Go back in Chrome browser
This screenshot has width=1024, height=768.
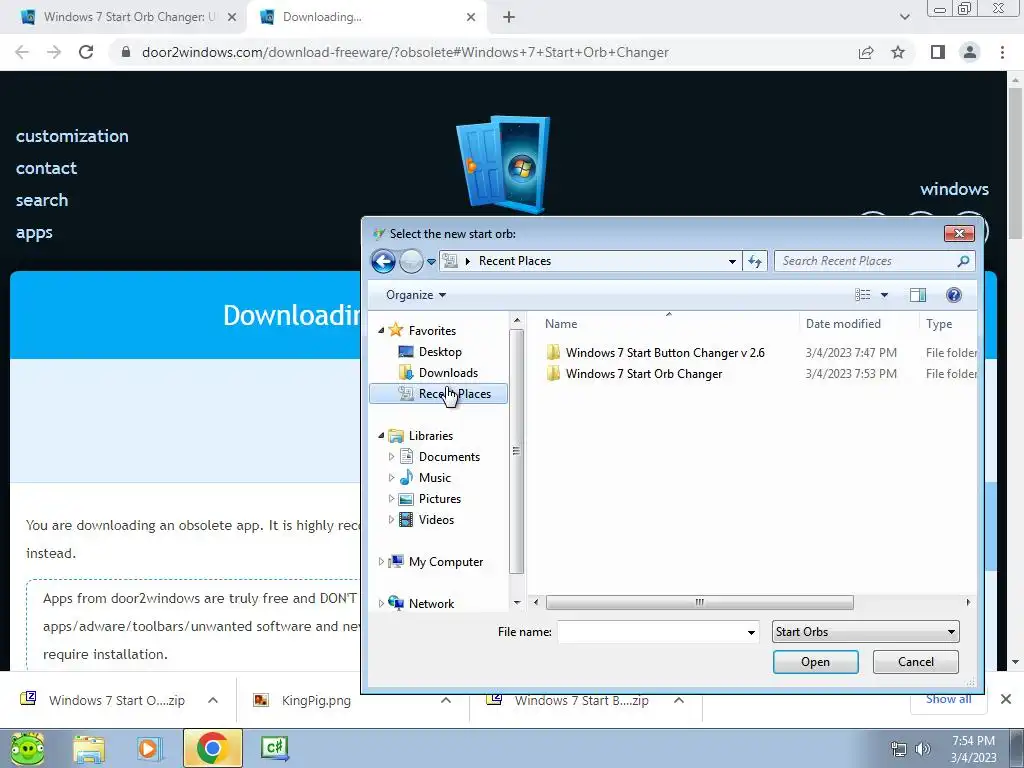(x=22, y=52)
